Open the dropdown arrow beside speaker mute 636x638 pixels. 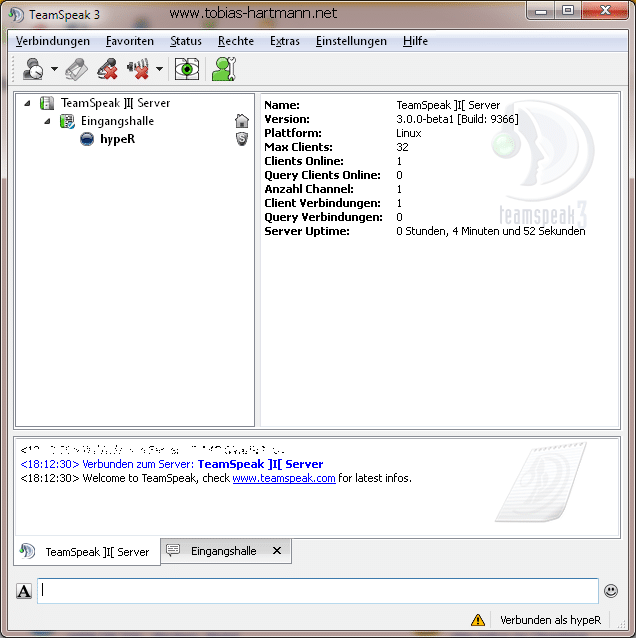160,69
